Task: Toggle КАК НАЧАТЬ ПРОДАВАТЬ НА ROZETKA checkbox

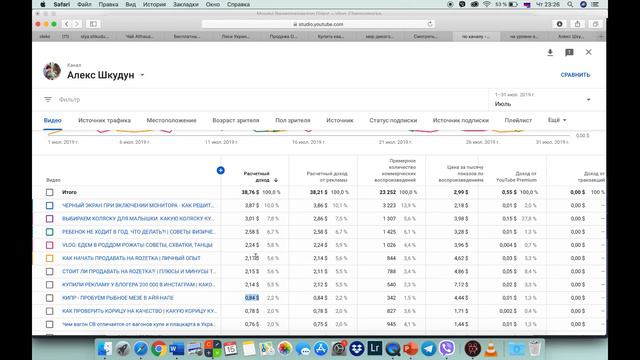Action: point(49,258)
